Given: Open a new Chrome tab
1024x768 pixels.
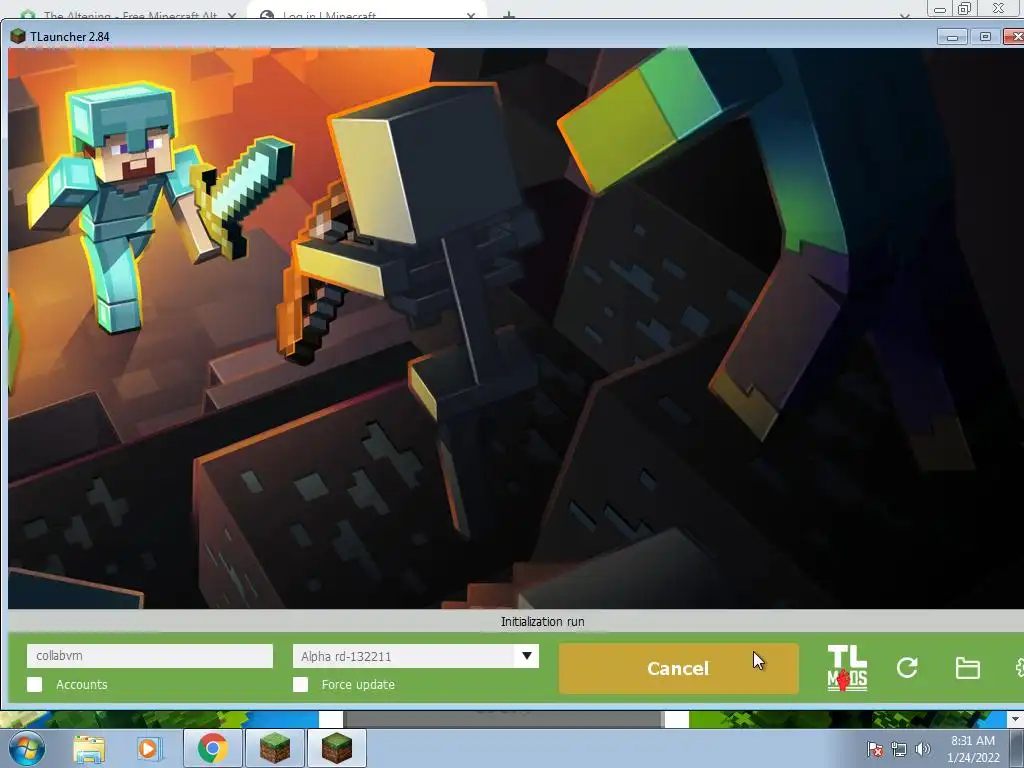Looking at the screenshot, I should click(509, 15).
